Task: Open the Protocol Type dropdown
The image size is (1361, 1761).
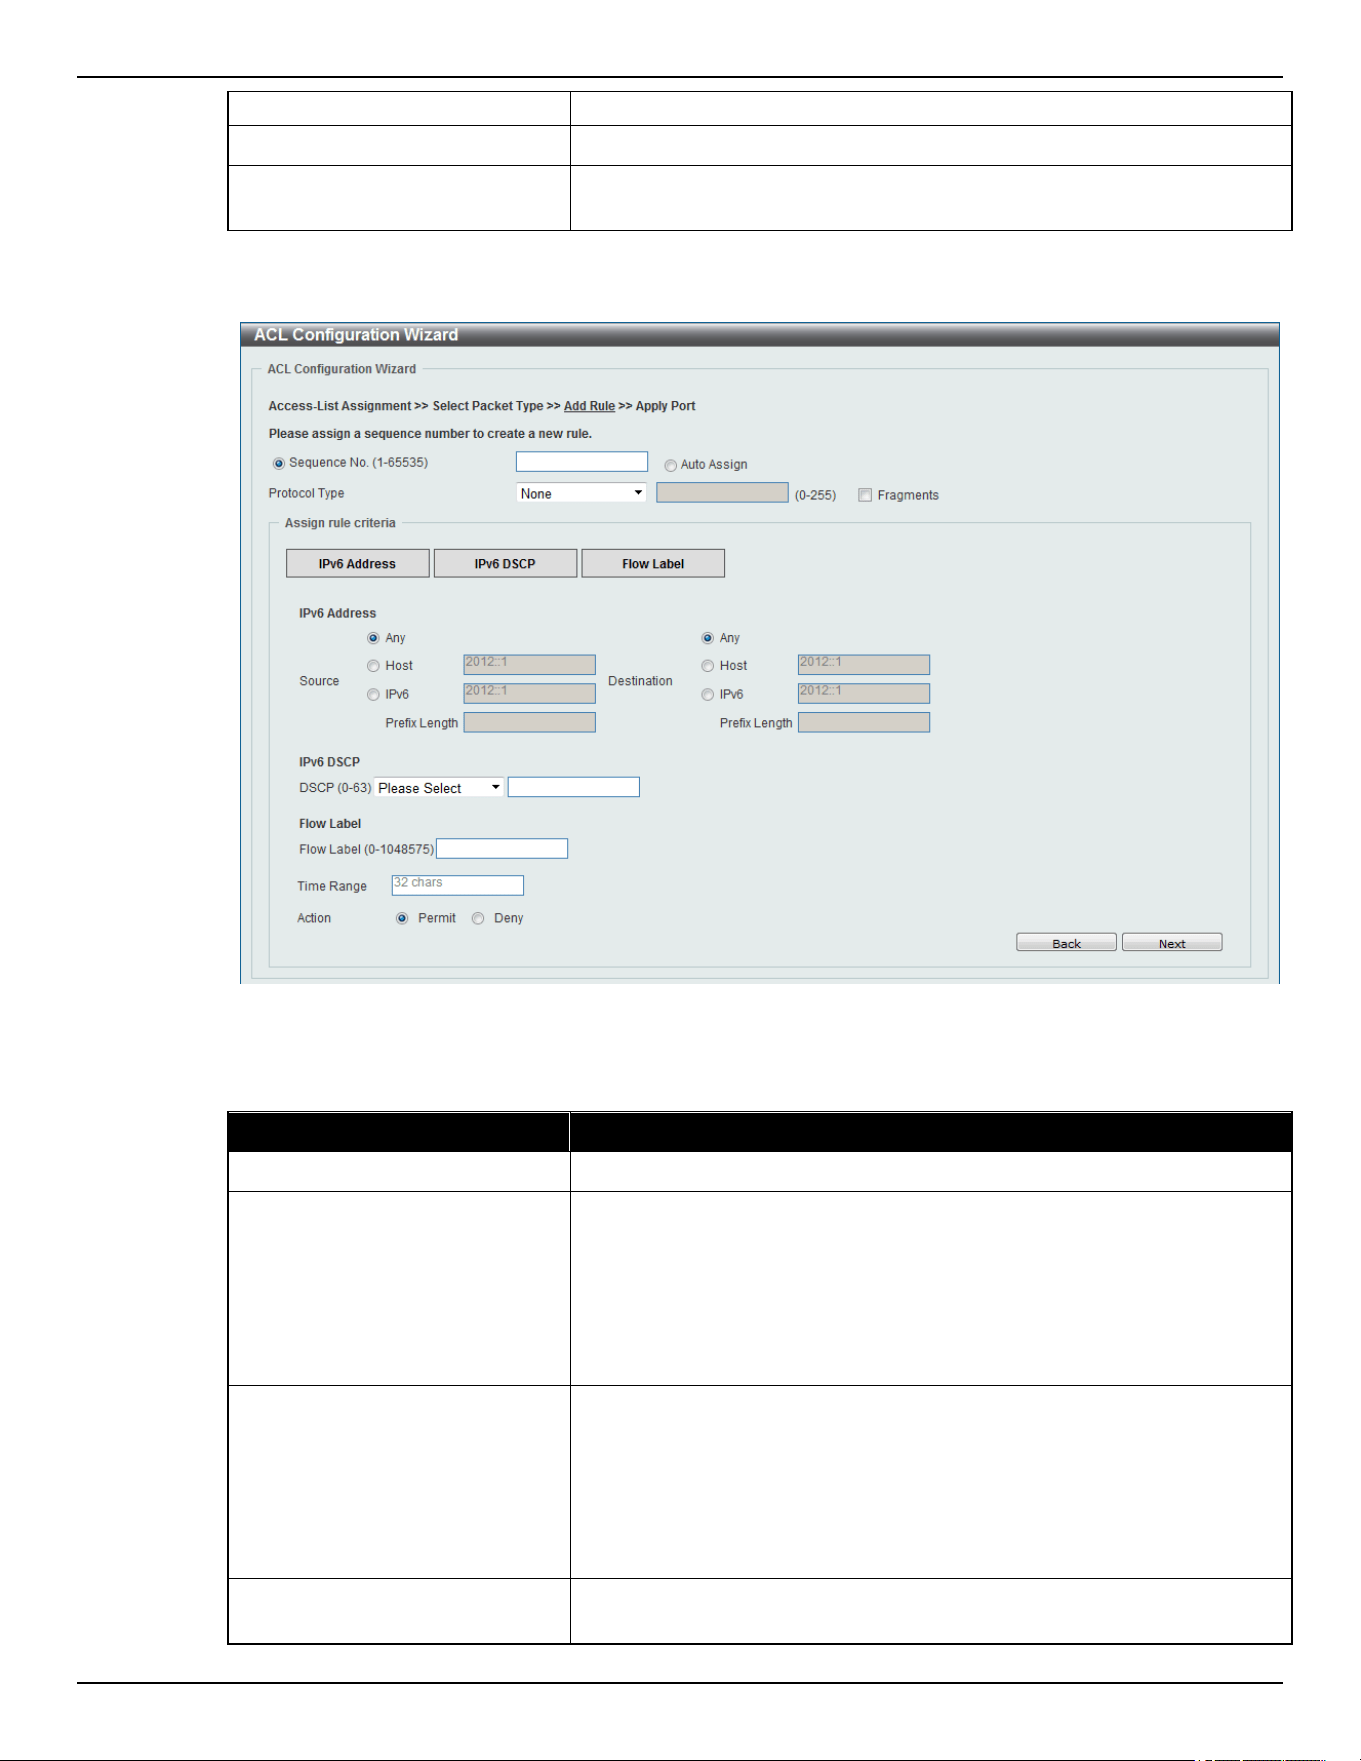Action: pyautogui.click(x=581, y=493)
